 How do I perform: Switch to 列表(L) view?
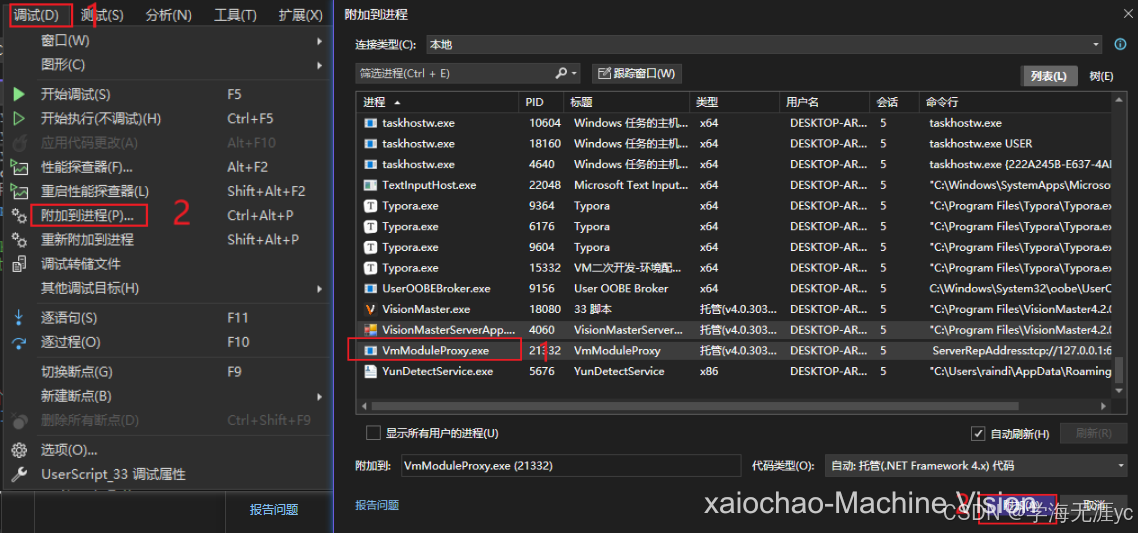[1048, 76]
